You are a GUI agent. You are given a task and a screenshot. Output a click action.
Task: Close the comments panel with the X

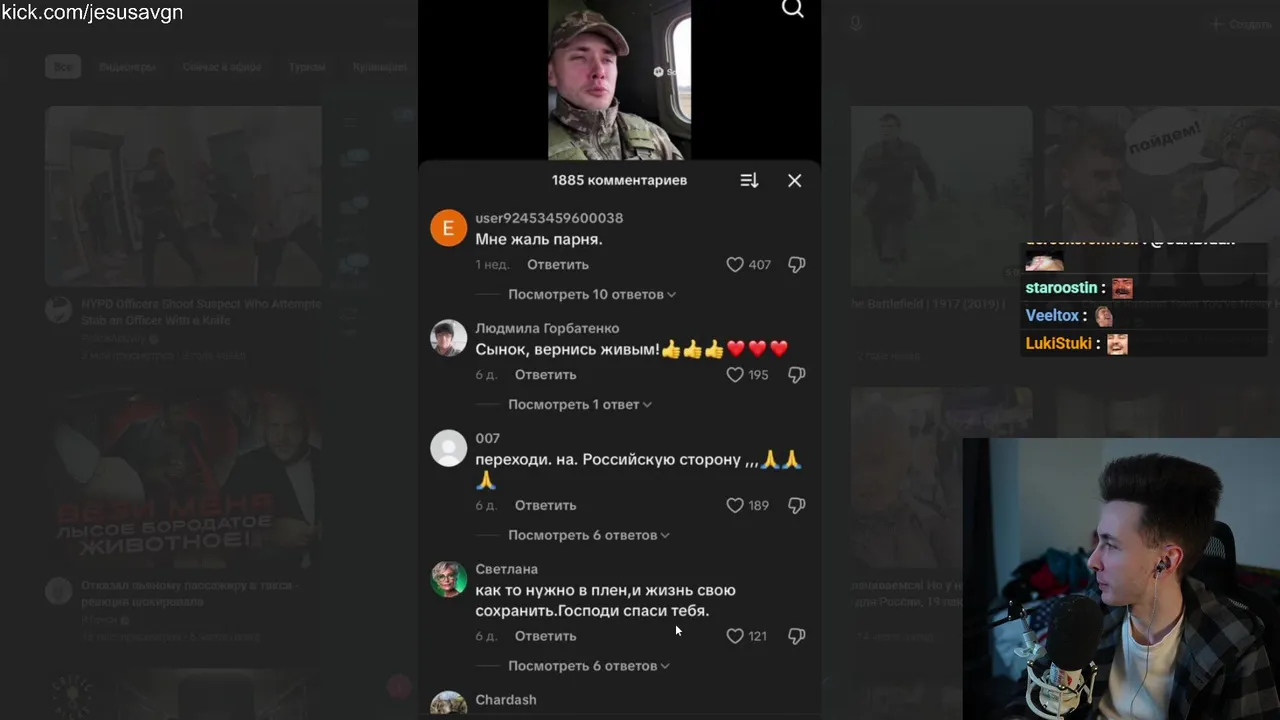(x=794, y=180)
